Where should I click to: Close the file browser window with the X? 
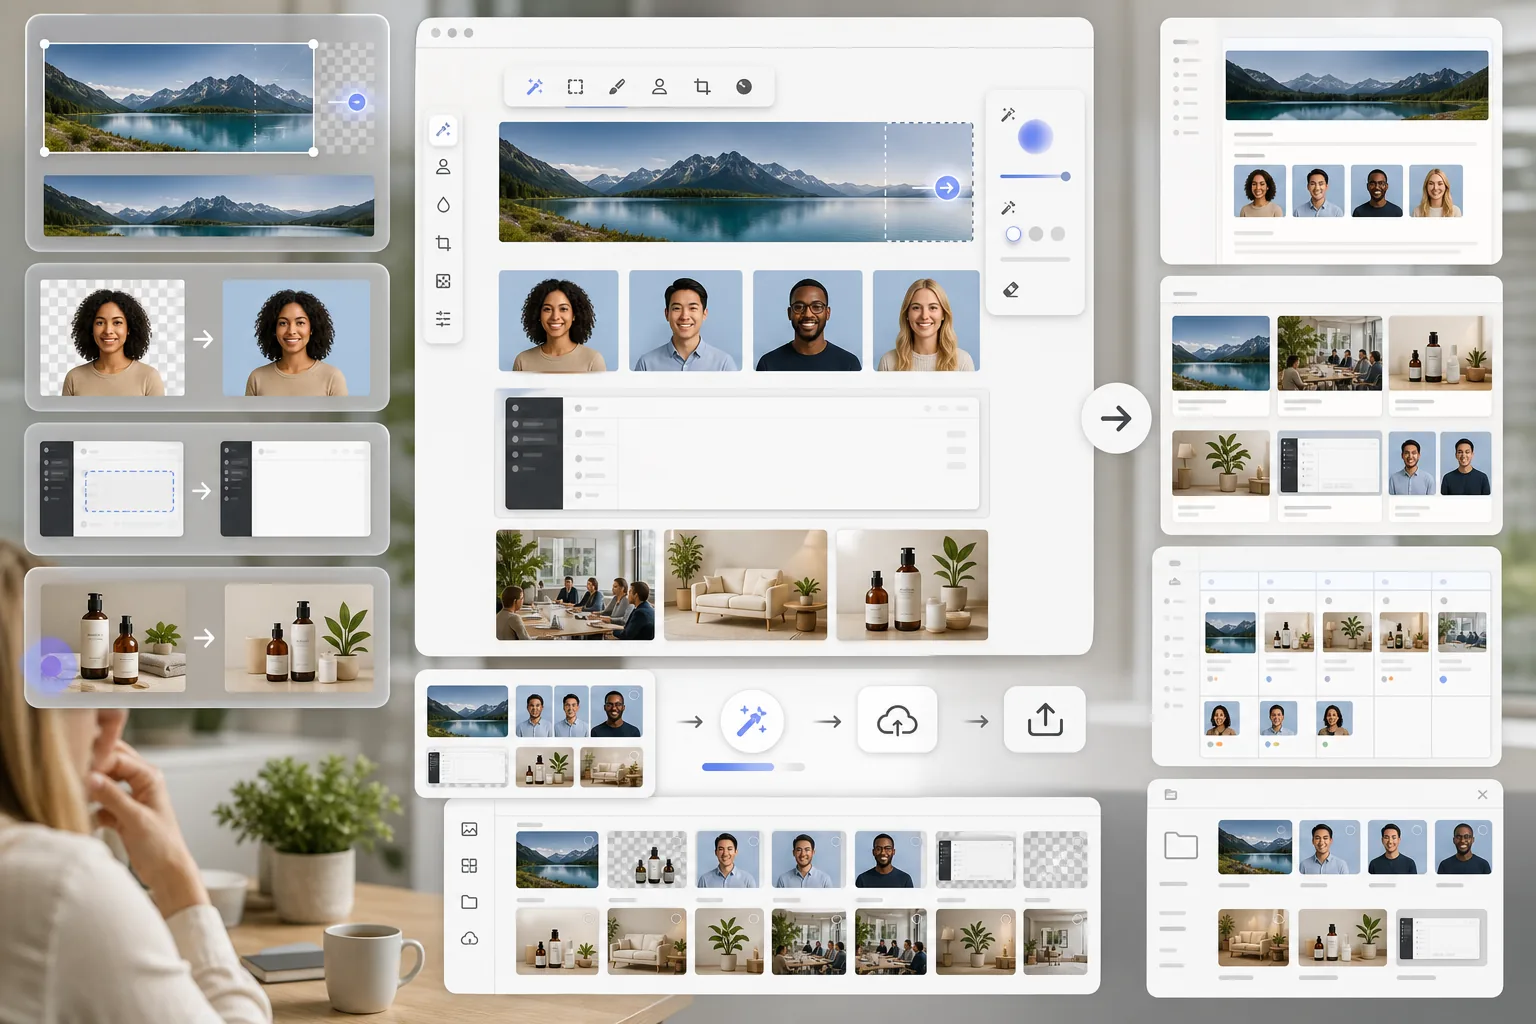(1483, 795)
